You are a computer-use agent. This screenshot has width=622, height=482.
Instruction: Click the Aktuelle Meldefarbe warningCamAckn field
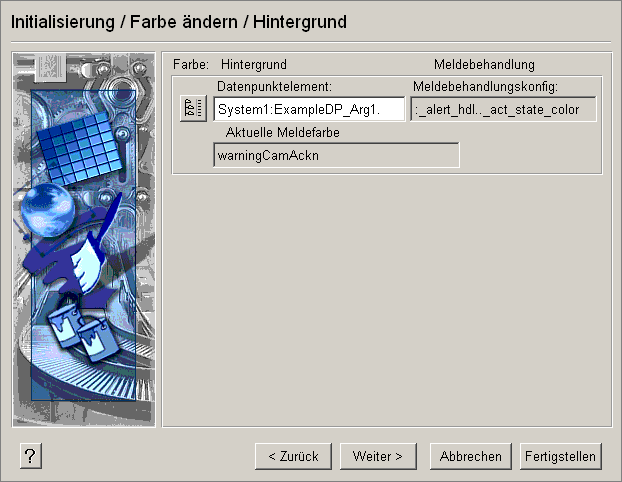tap(336, 155)
